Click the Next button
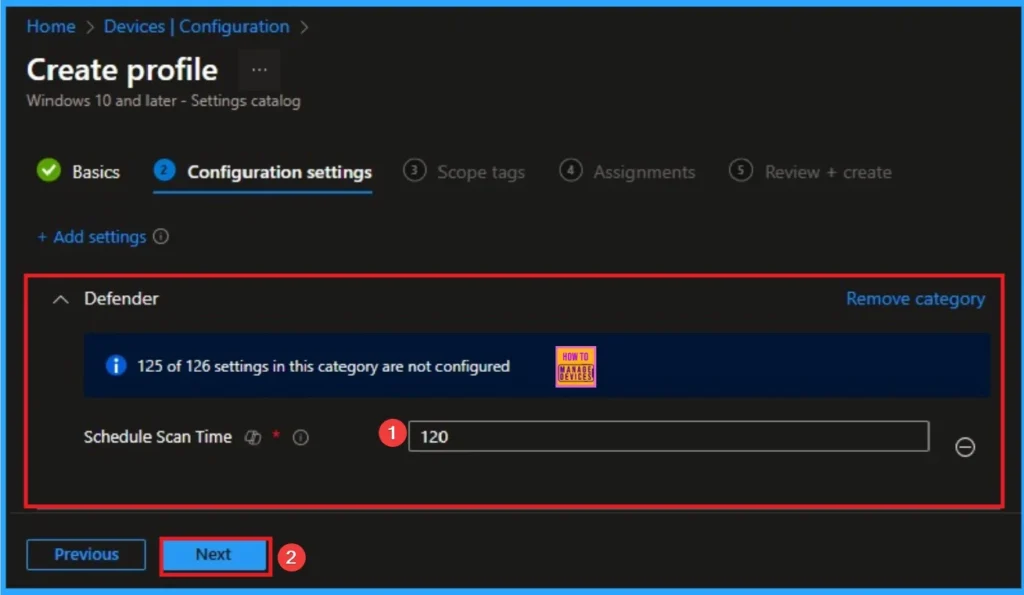The height and width of the screenshot is (595, 1024). (x=214, y=554)
